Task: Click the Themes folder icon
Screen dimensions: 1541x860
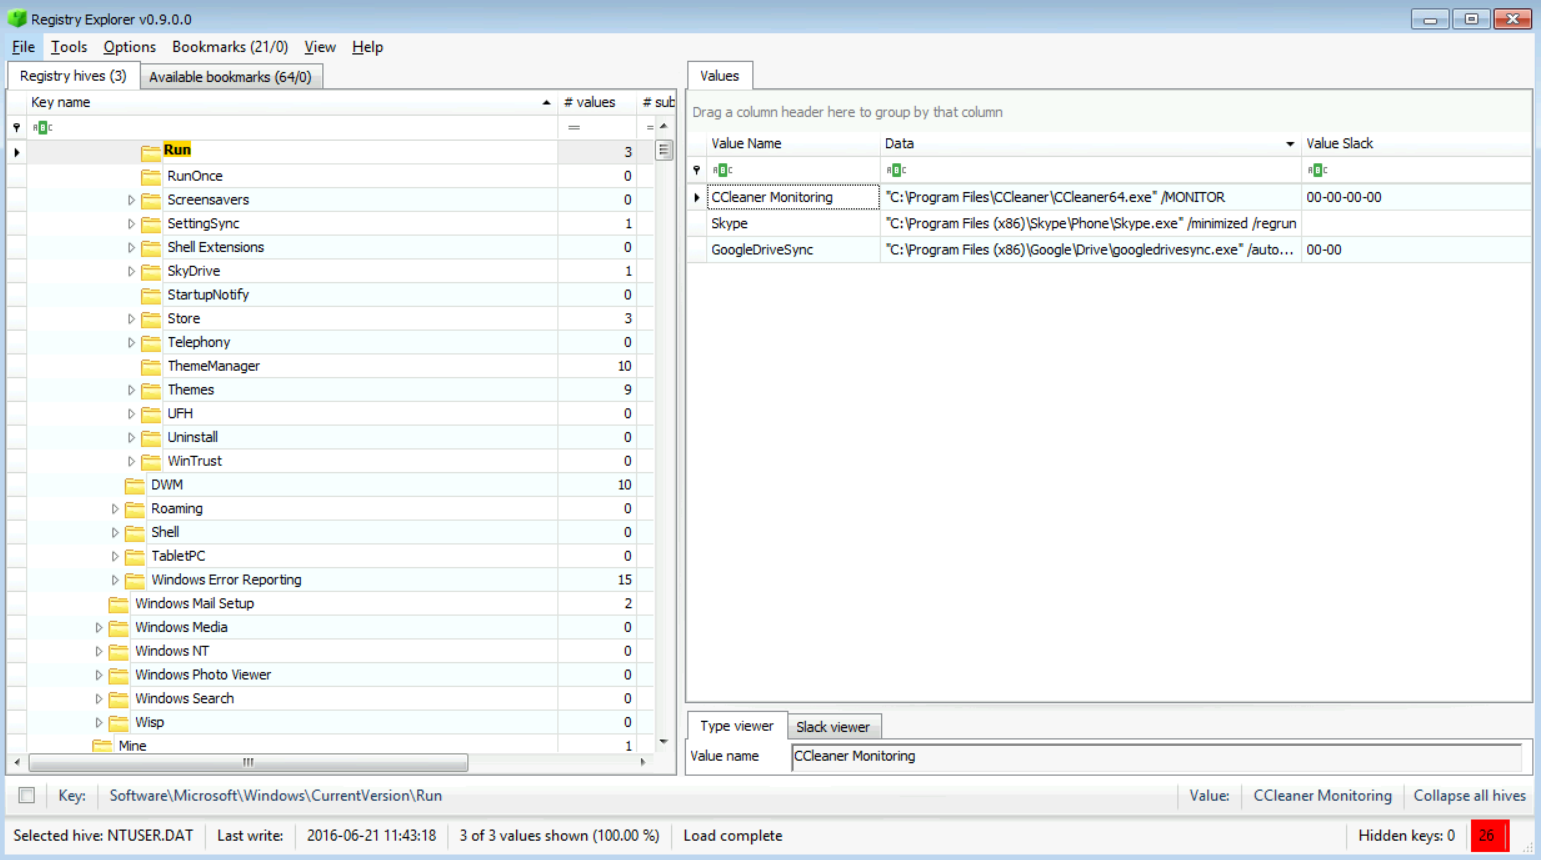Action: coord(151,390)
